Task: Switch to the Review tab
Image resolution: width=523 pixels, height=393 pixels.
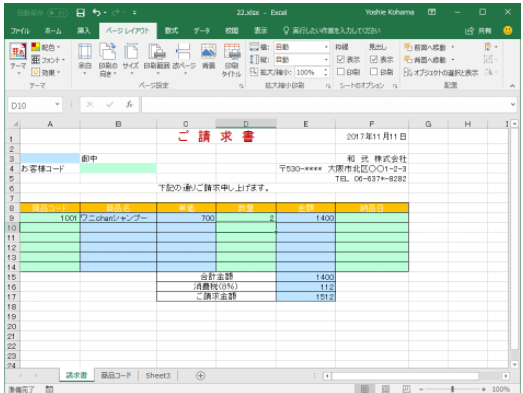Action: coord(231,31)
